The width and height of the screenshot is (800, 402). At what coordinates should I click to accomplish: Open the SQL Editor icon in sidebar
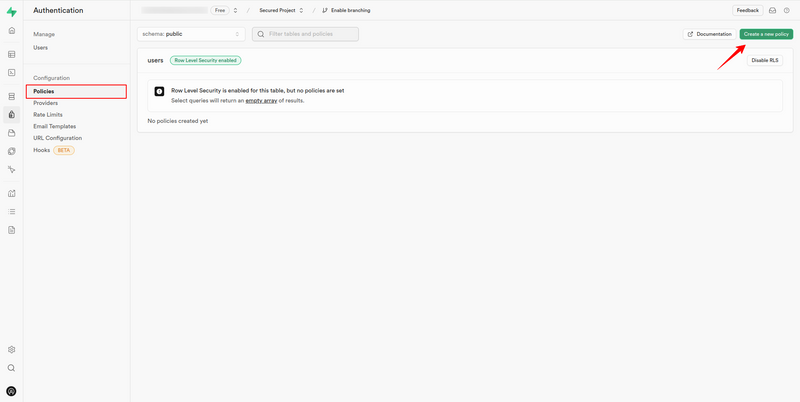click(x=11, y=72)
